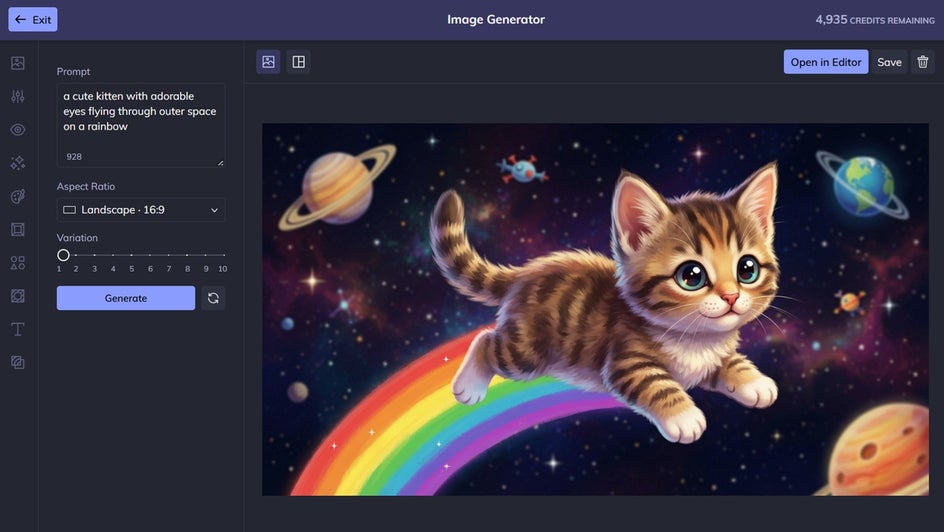Set Variation slider to 10
This screenshot has width=944, height=532.
(223, 255)
